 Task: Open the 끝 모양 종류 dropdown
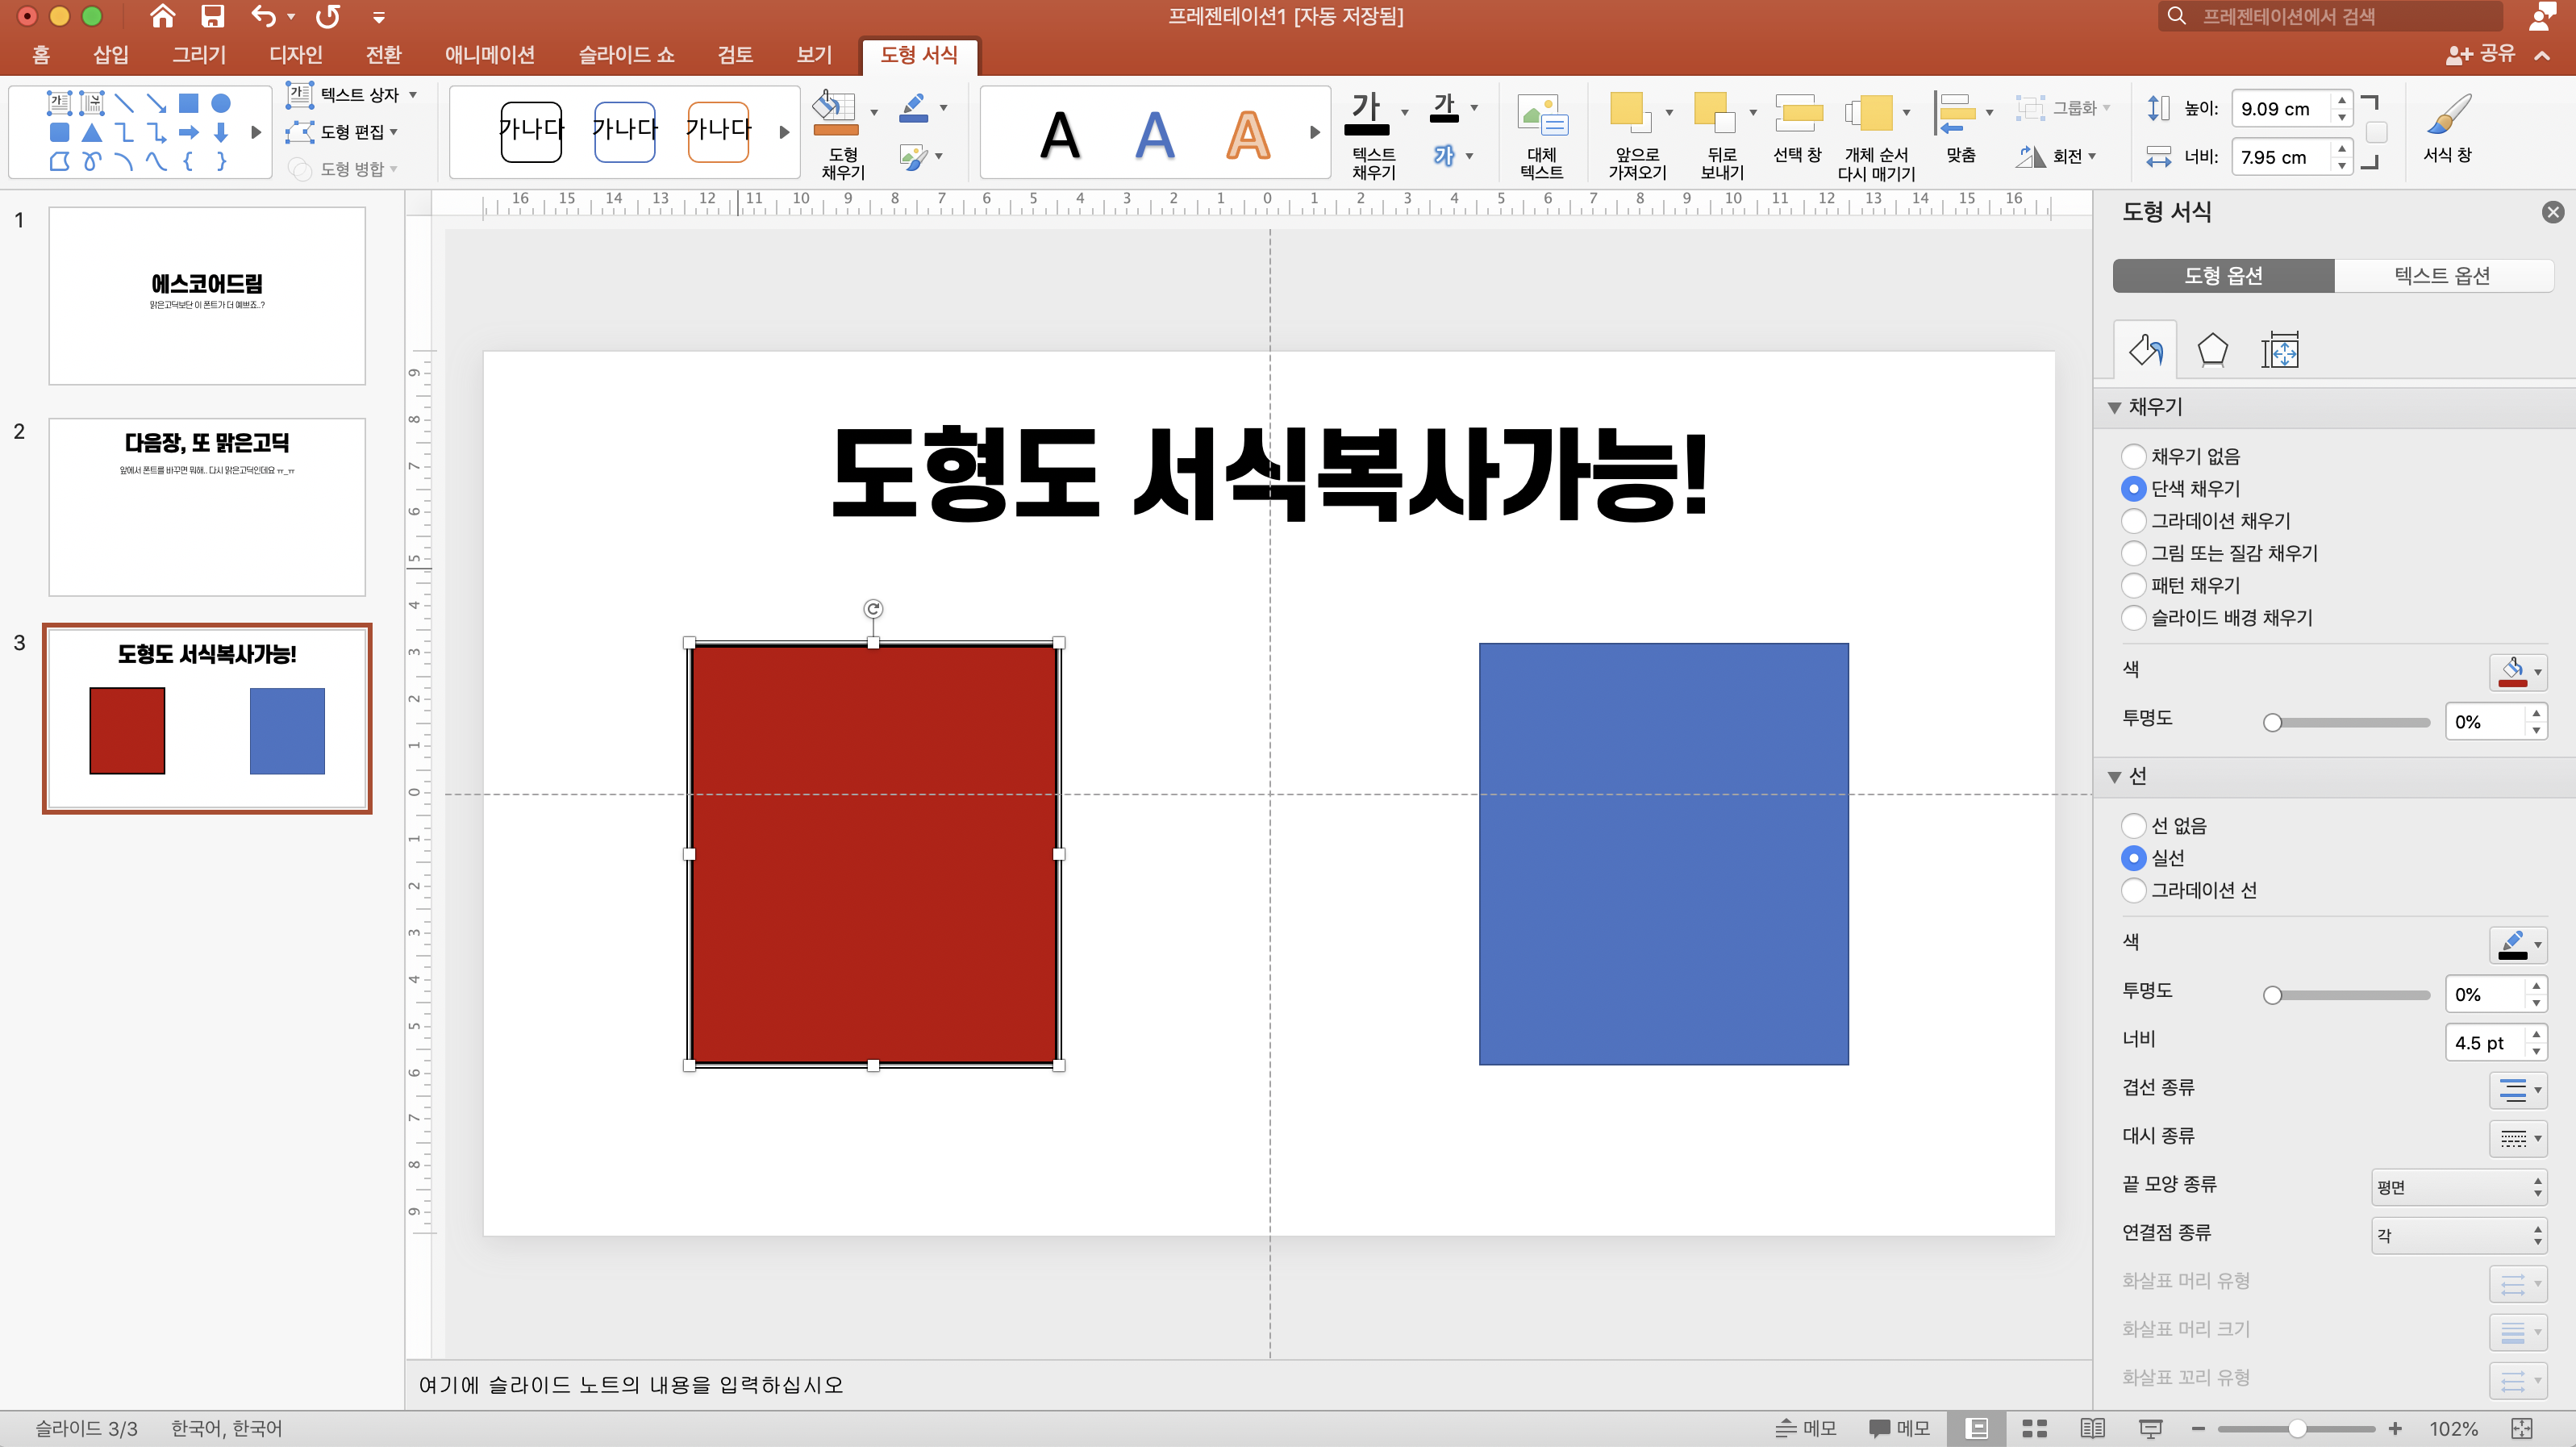point(2457,1186)
